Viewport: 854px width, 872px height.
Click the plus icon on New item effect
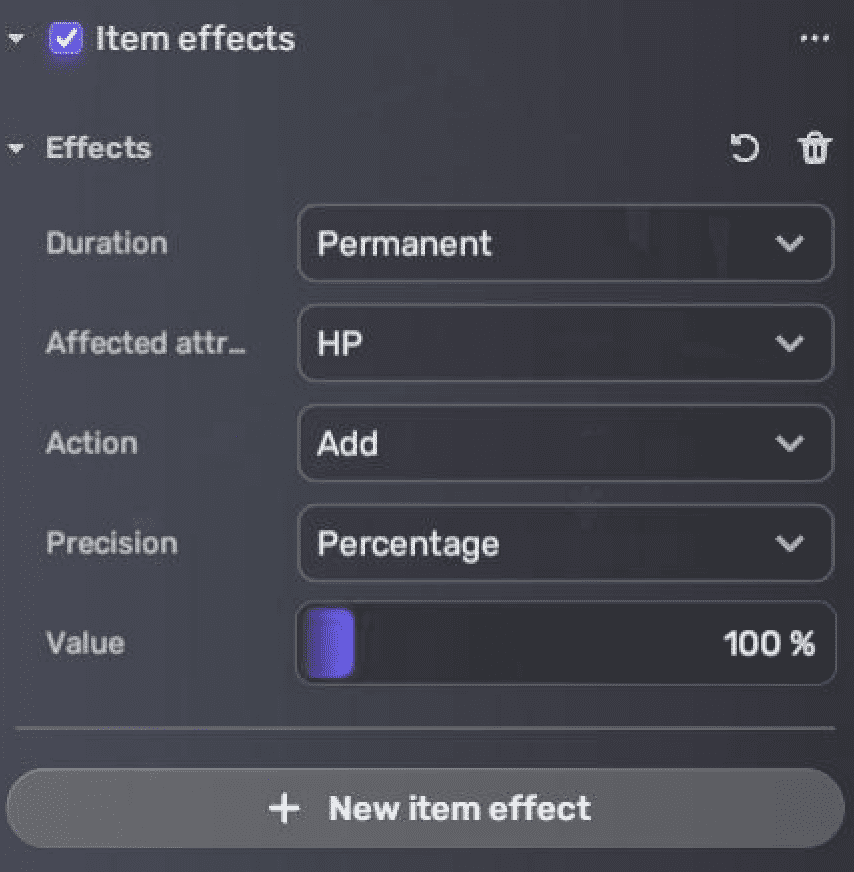pos(284,808)
